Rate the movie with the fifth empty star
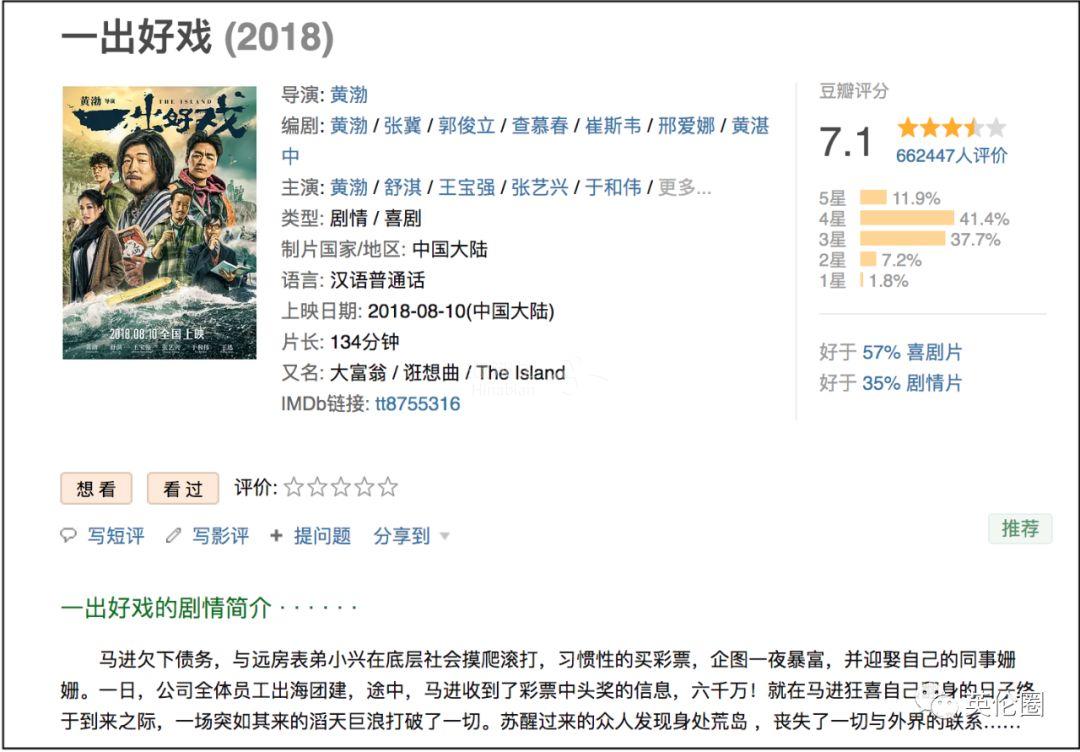The height and width of the screenshot is (752, 1080). tap(388, 488)
